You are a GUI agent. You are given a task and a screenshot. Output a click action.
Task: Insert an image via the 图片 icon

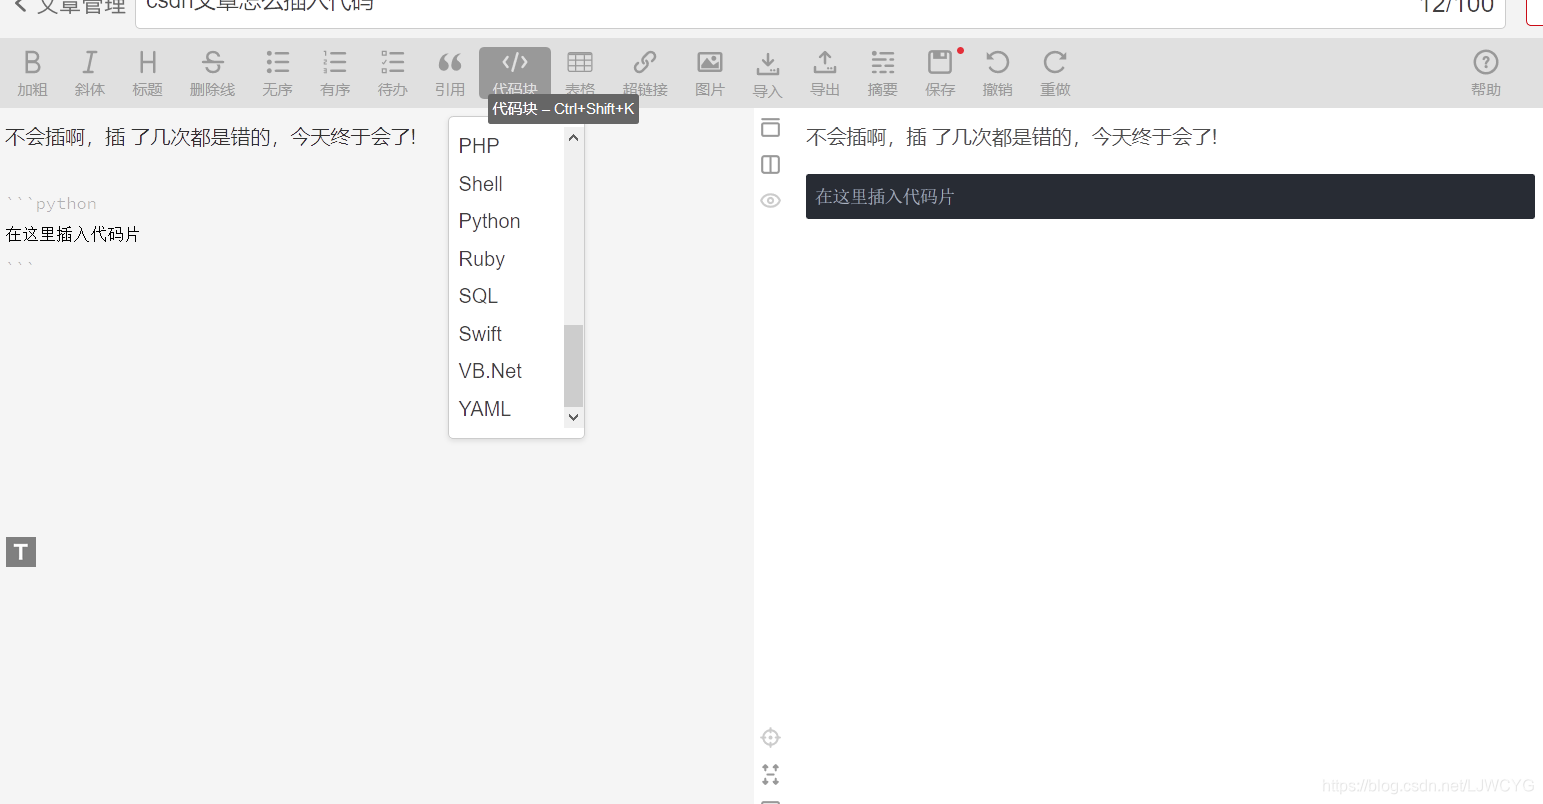pyautogui.click(x=710, y=72)
